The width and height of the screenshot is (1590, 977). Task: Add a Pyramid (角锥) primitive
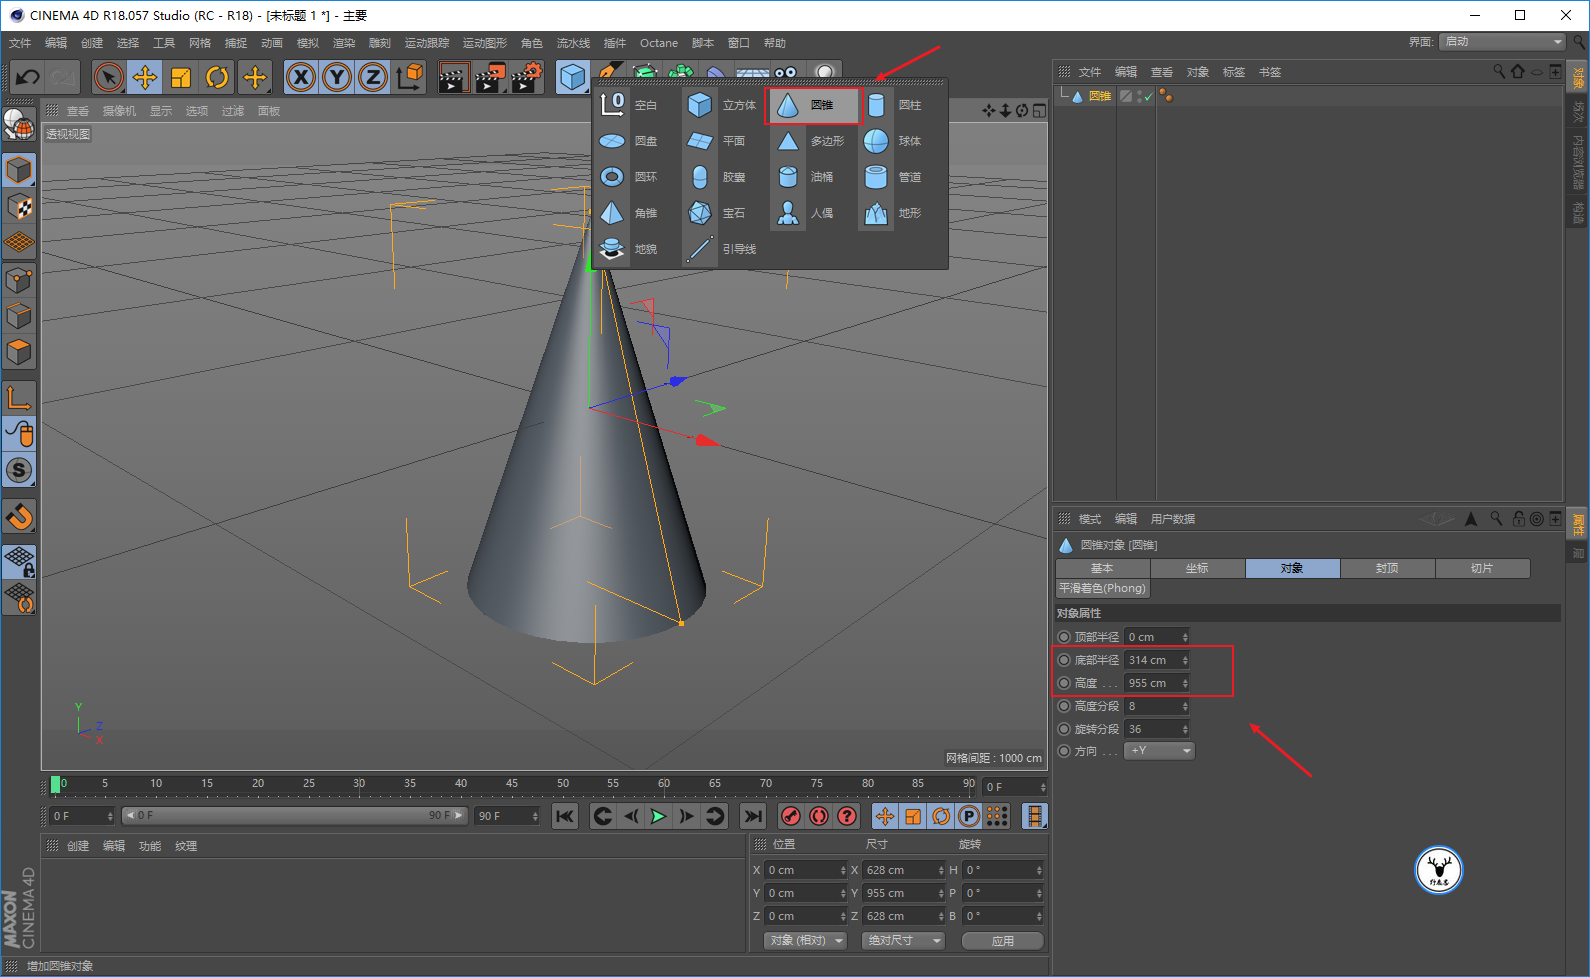point(629,213)
